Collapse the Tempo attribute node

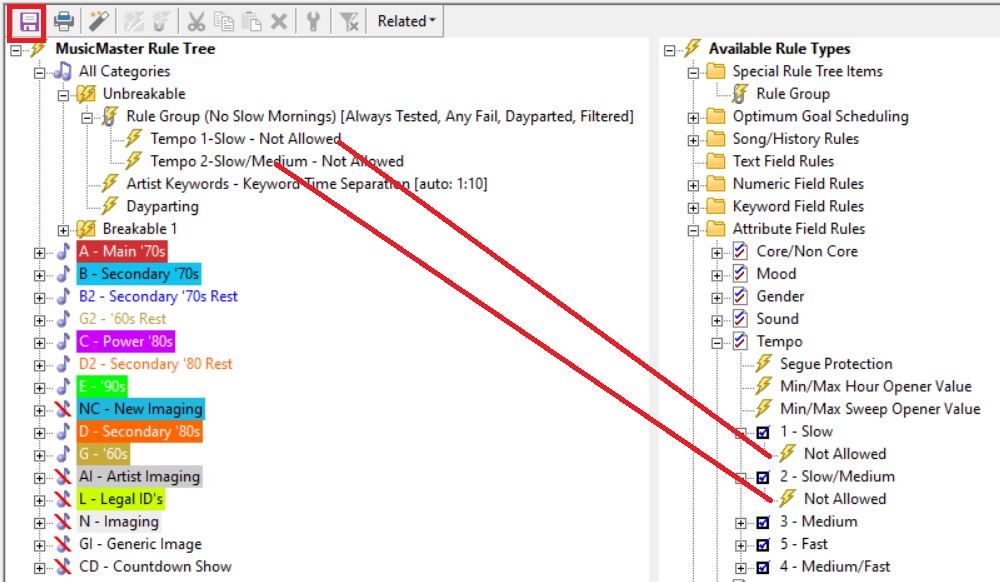coord(717,343)
